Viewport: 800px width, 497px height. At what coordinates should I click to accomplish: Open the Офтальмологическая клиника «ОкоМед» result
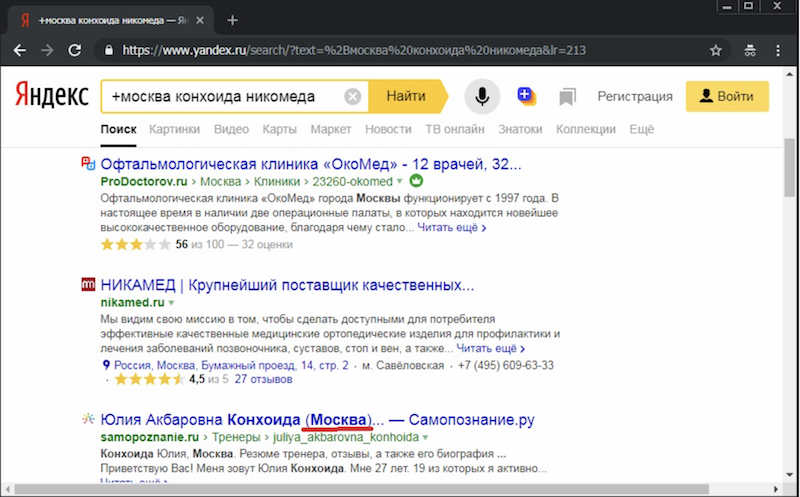[x=311, y=164]
